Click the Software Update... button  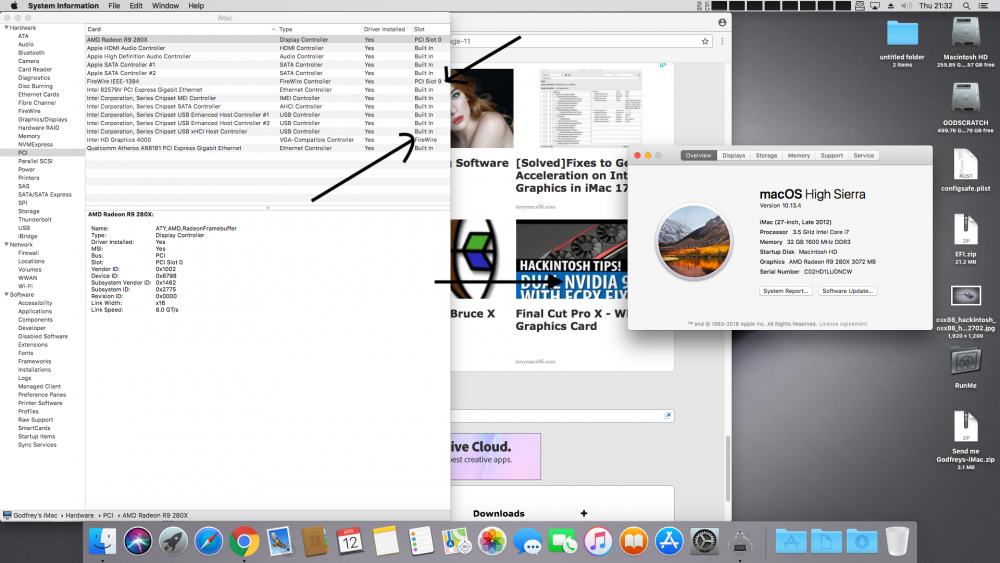pyautogui.click(x=848, y=291)
